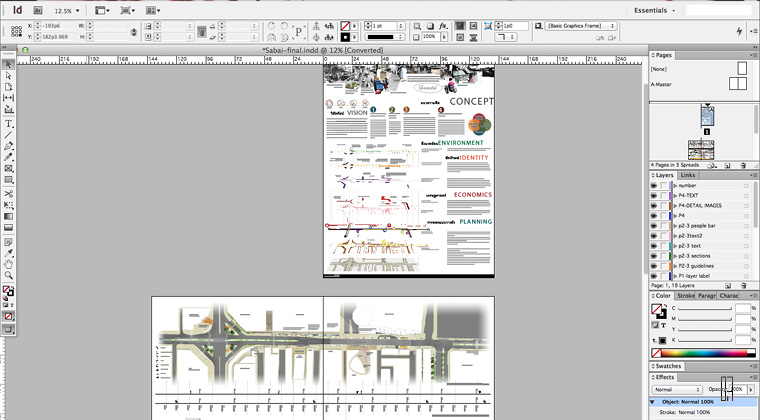Toggle visibility of P4 layer
The width and height of the screenshot is (760, 420).
[654, 216]
